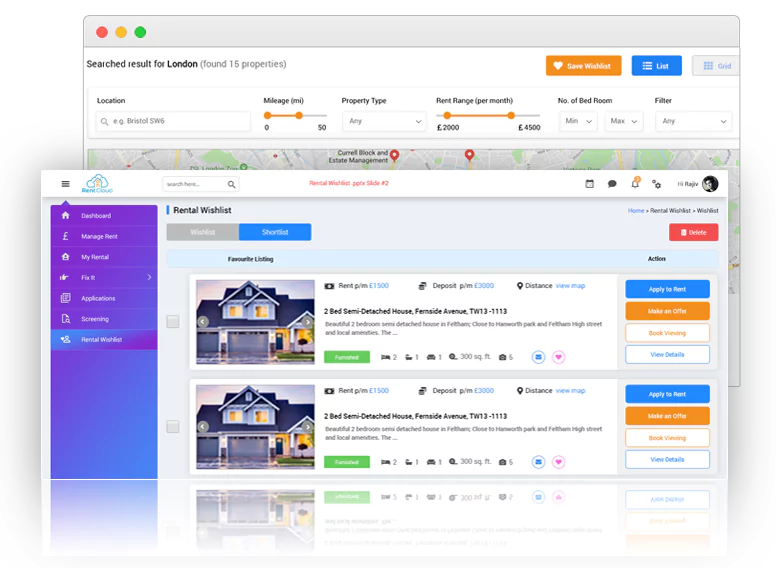Tick the first listing checkbox

pos(173,321)
